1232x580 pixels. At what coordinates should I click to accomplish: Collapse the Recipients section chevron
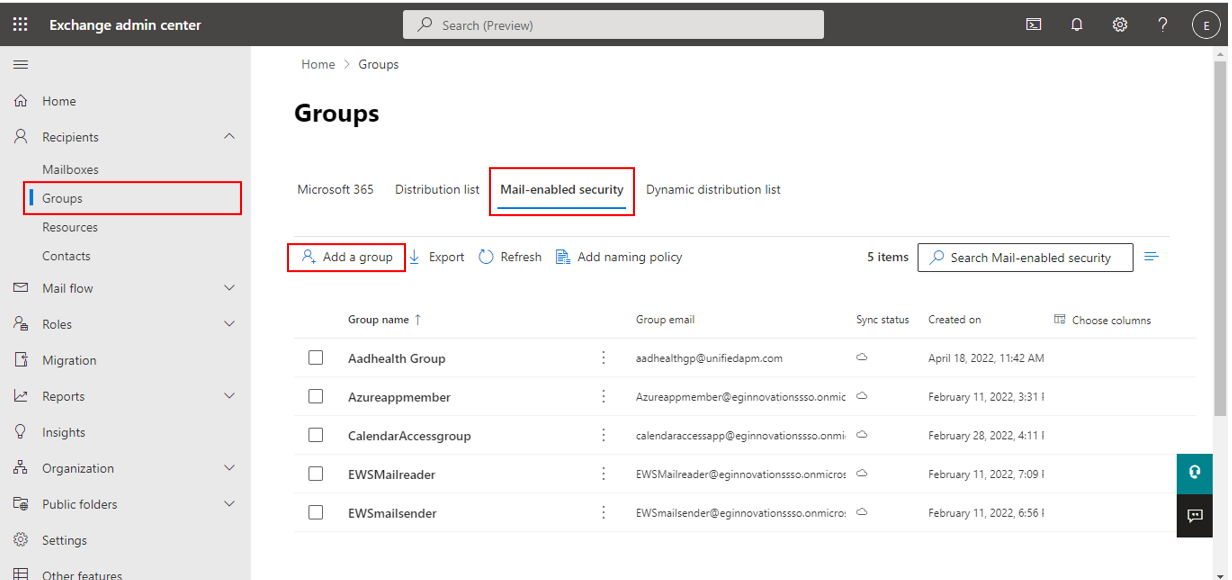(229, 136)
